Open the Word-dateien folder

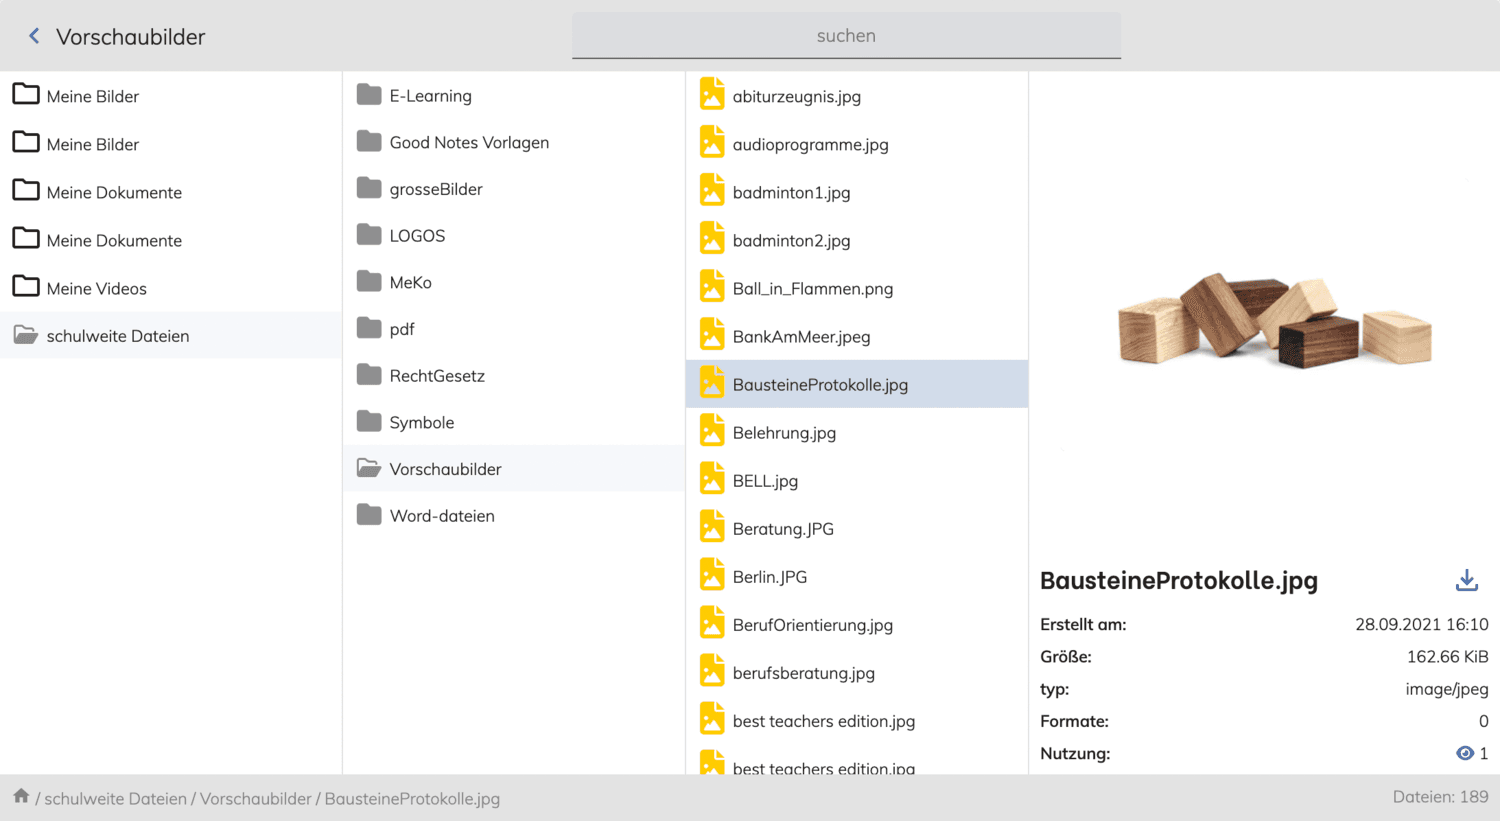[x=441, y=515]
